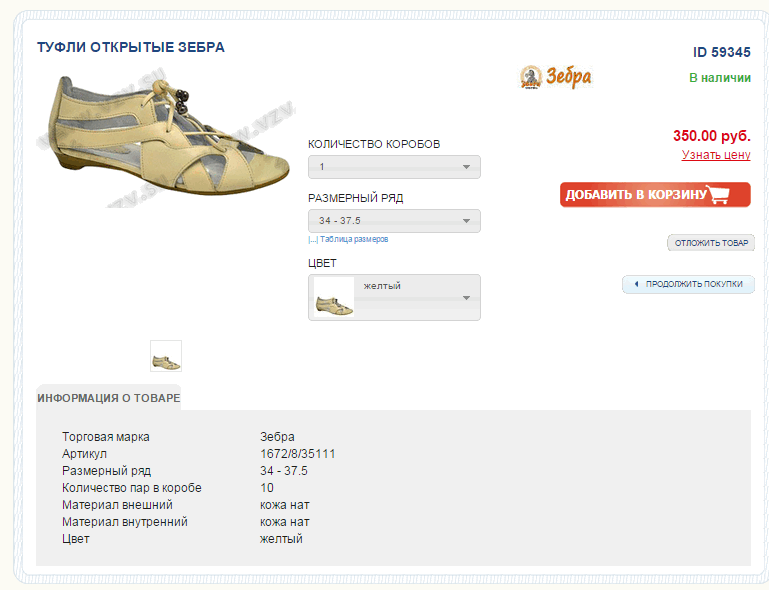The width and height of the screenshot is (769, 590).
Task: Select the Информация о товаре tab
Action: tap(109, 398)
